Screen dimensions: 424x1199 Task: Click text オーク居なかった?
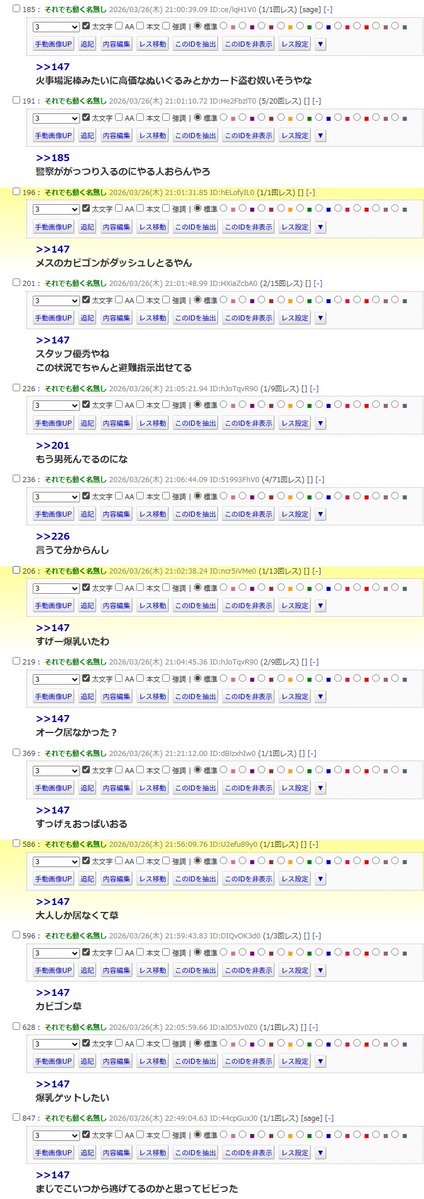[x=77, y=733]
